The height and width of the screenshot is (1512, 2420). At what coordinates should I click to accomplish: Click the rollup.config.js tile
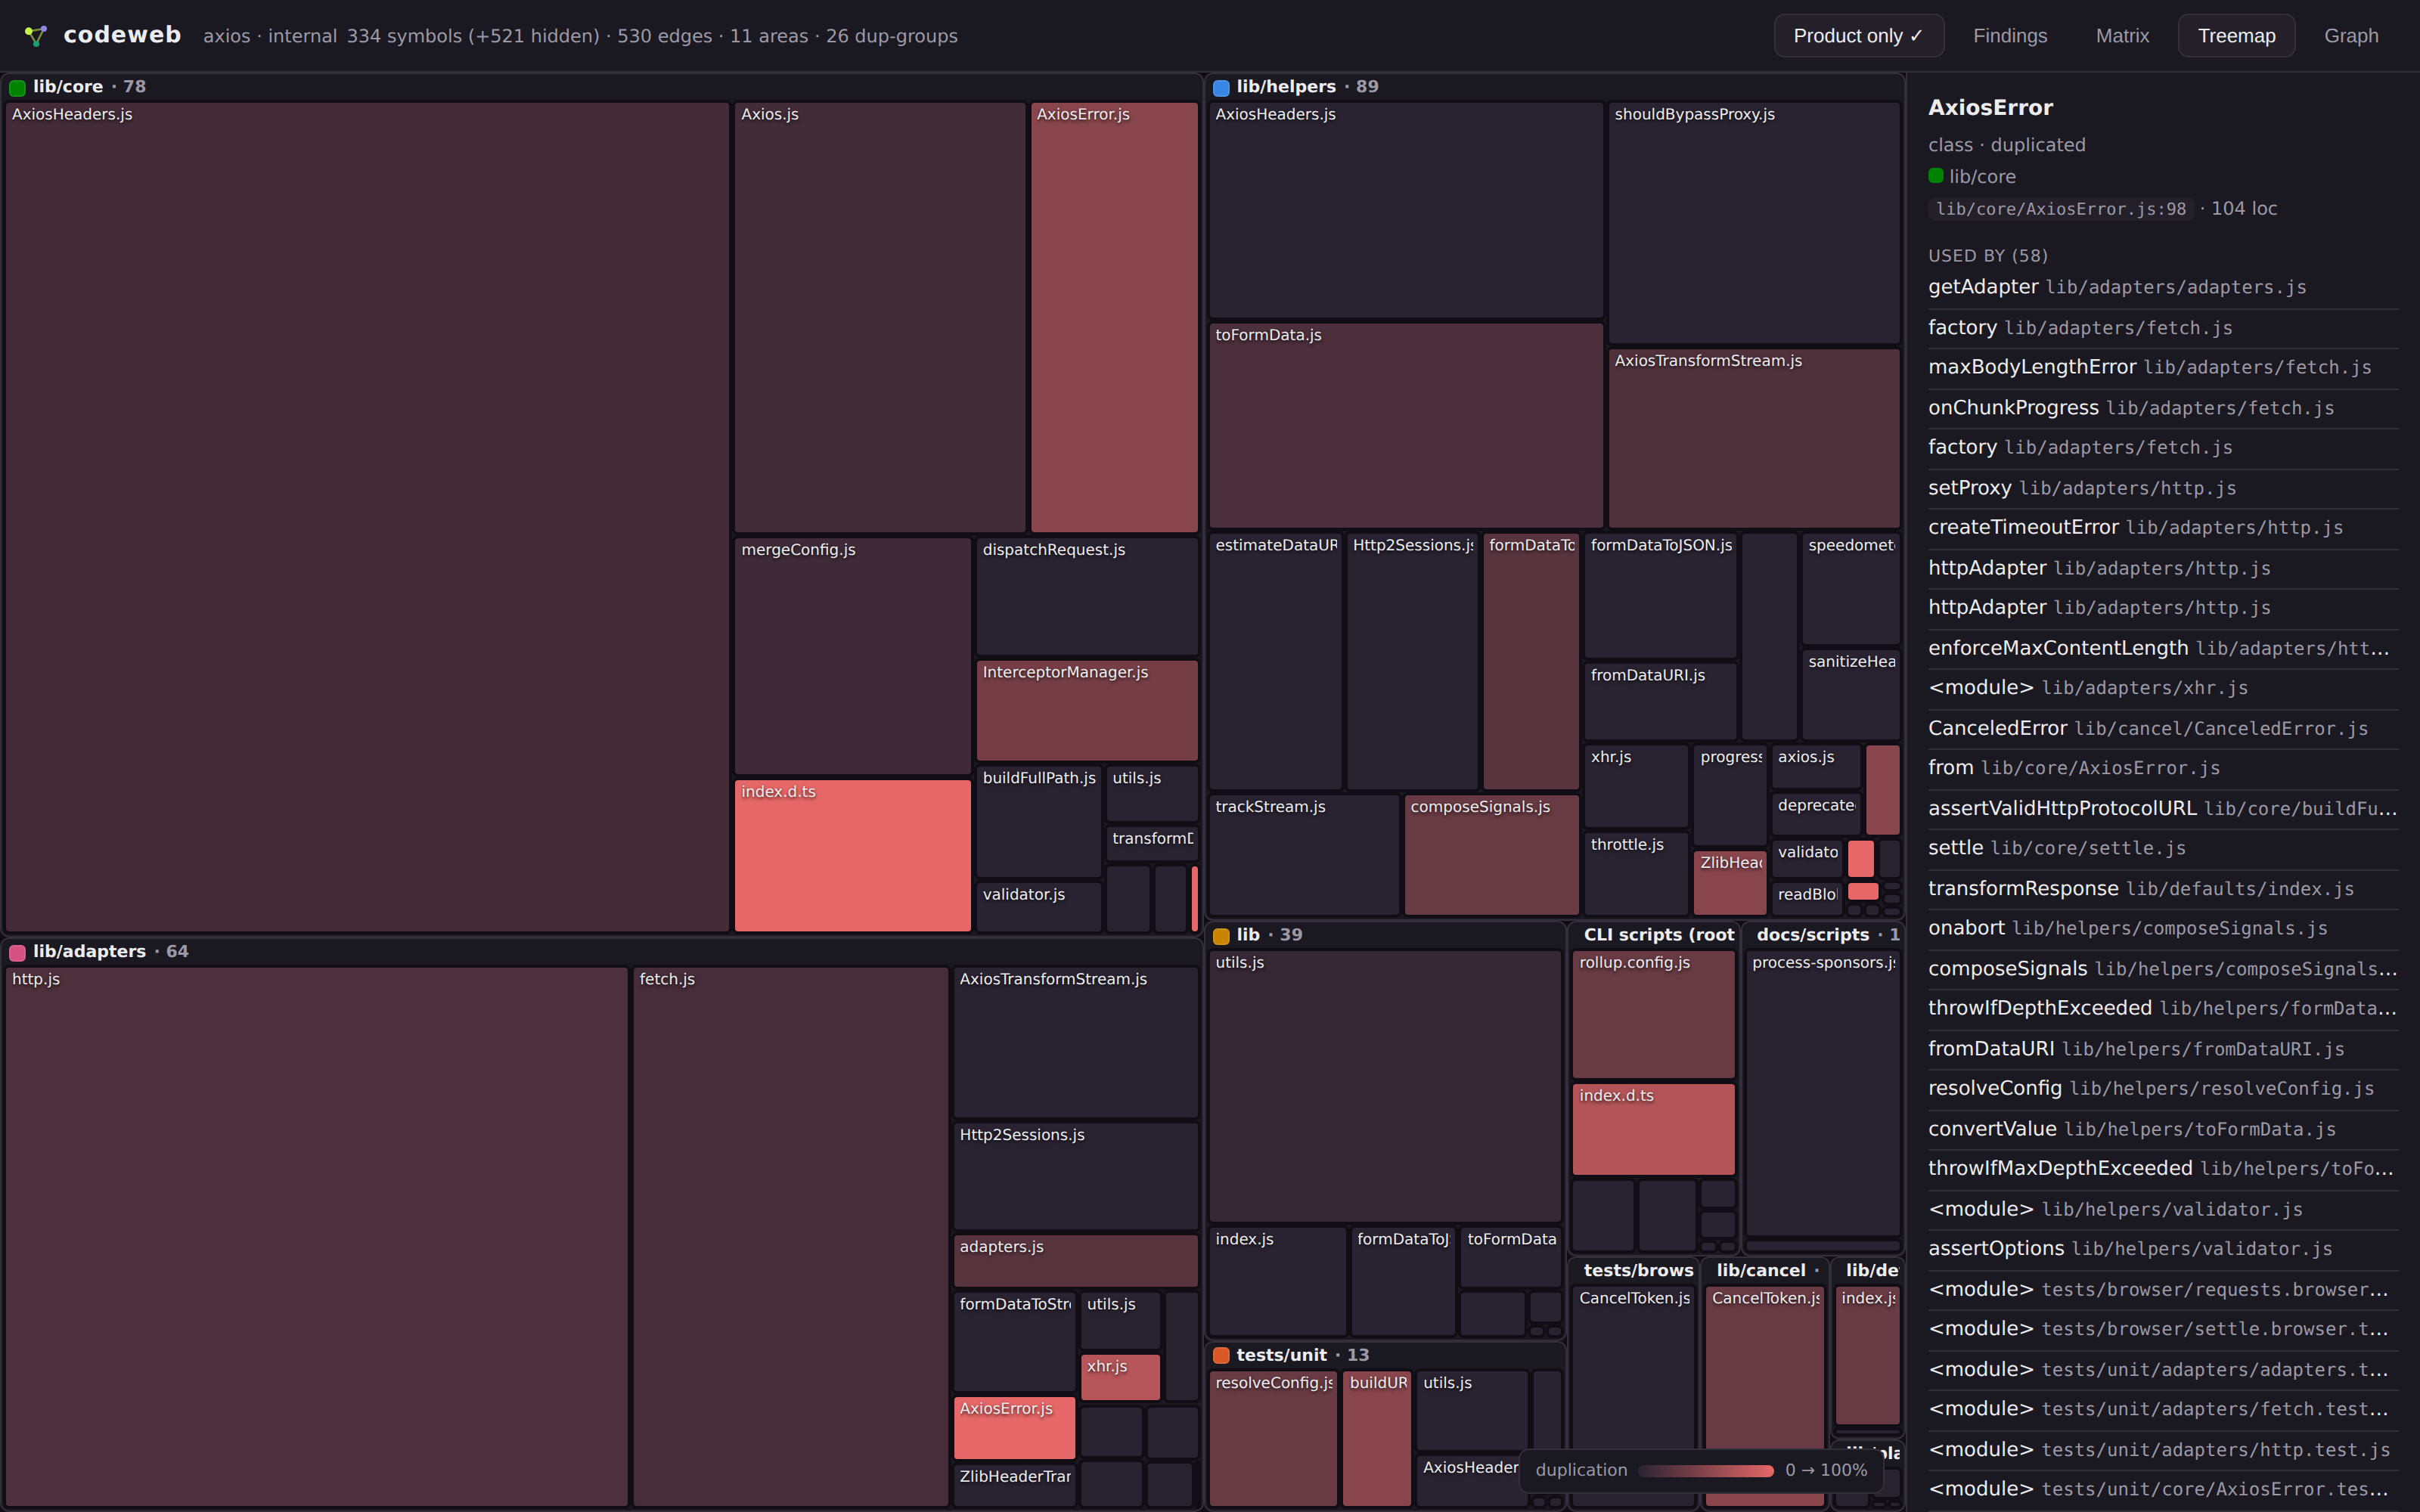(1653, 1014)
